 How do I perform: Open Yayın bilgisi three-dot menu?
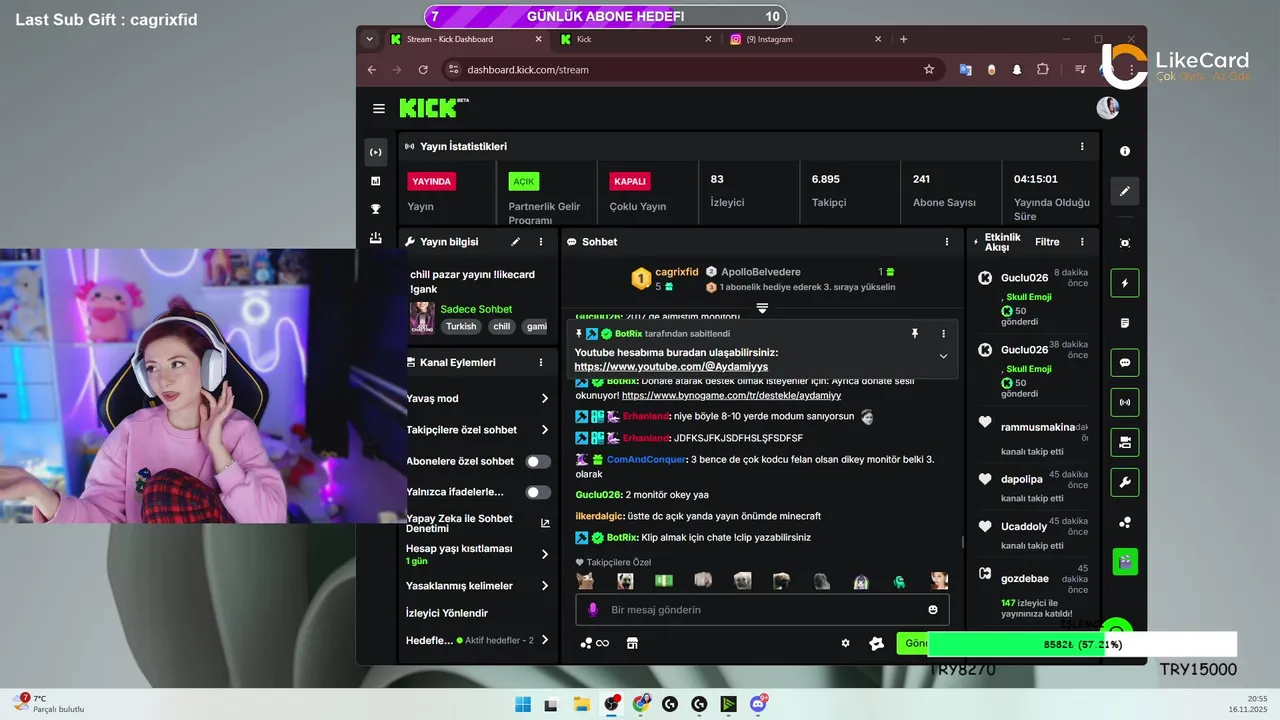[541, 241]
